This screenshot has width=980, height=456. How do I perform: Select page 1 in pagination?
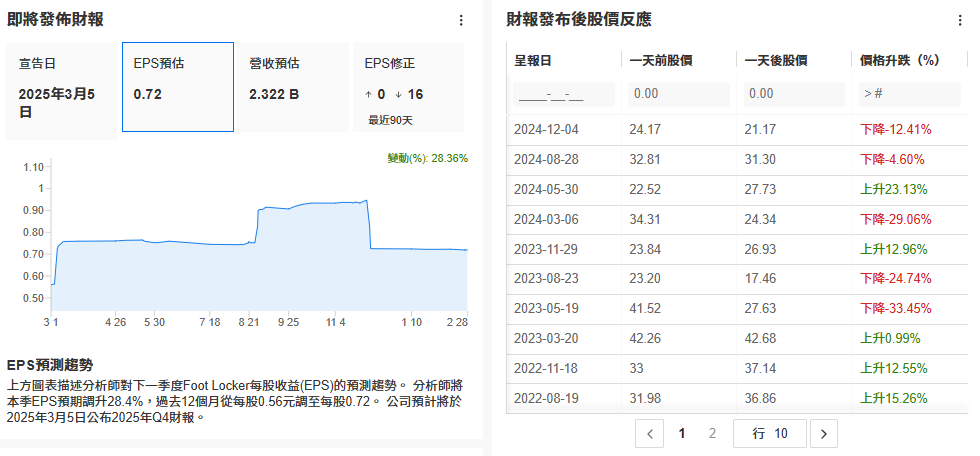682,434
